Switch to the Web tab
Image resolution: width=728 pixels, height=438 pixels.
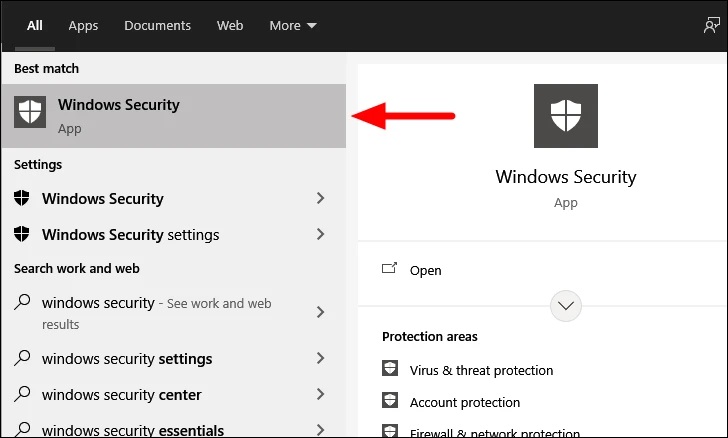pyautogui.click(x=230, y=26)
